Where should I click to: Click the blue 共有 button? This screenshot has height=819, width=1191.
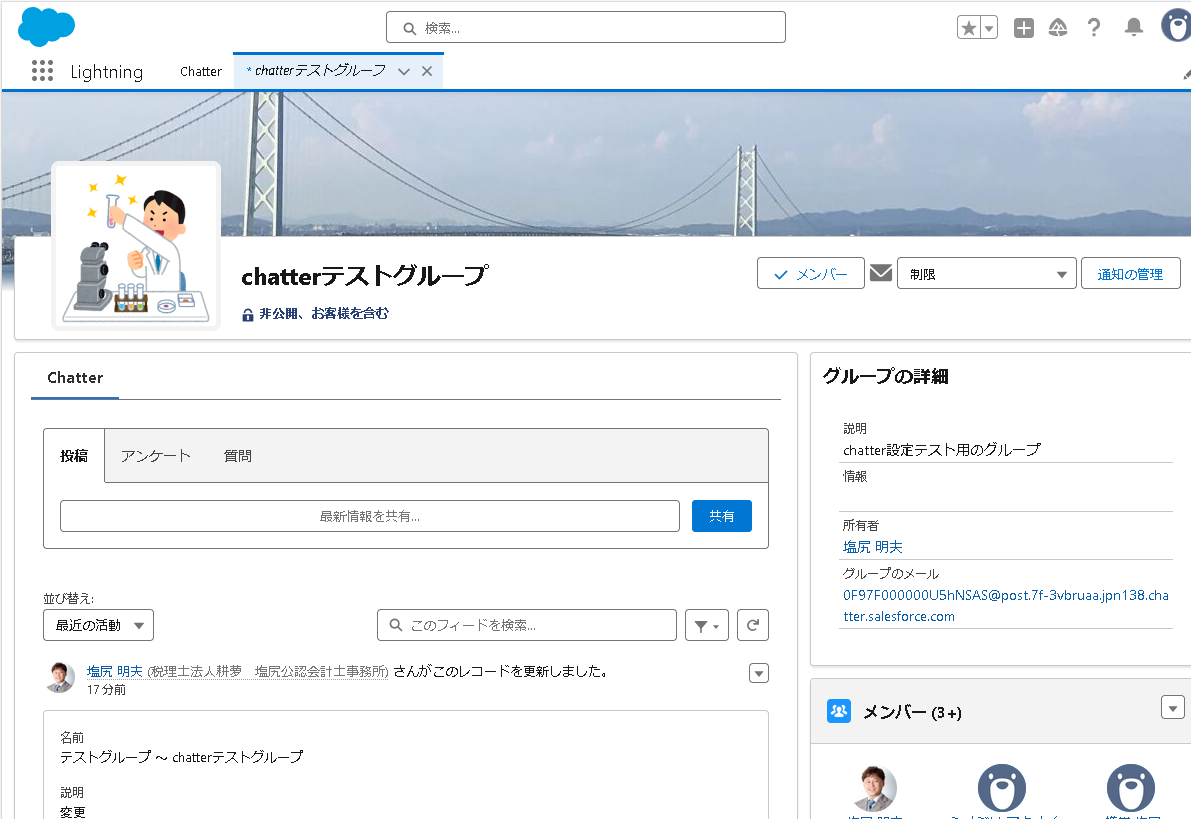click(x=722, y=516)
